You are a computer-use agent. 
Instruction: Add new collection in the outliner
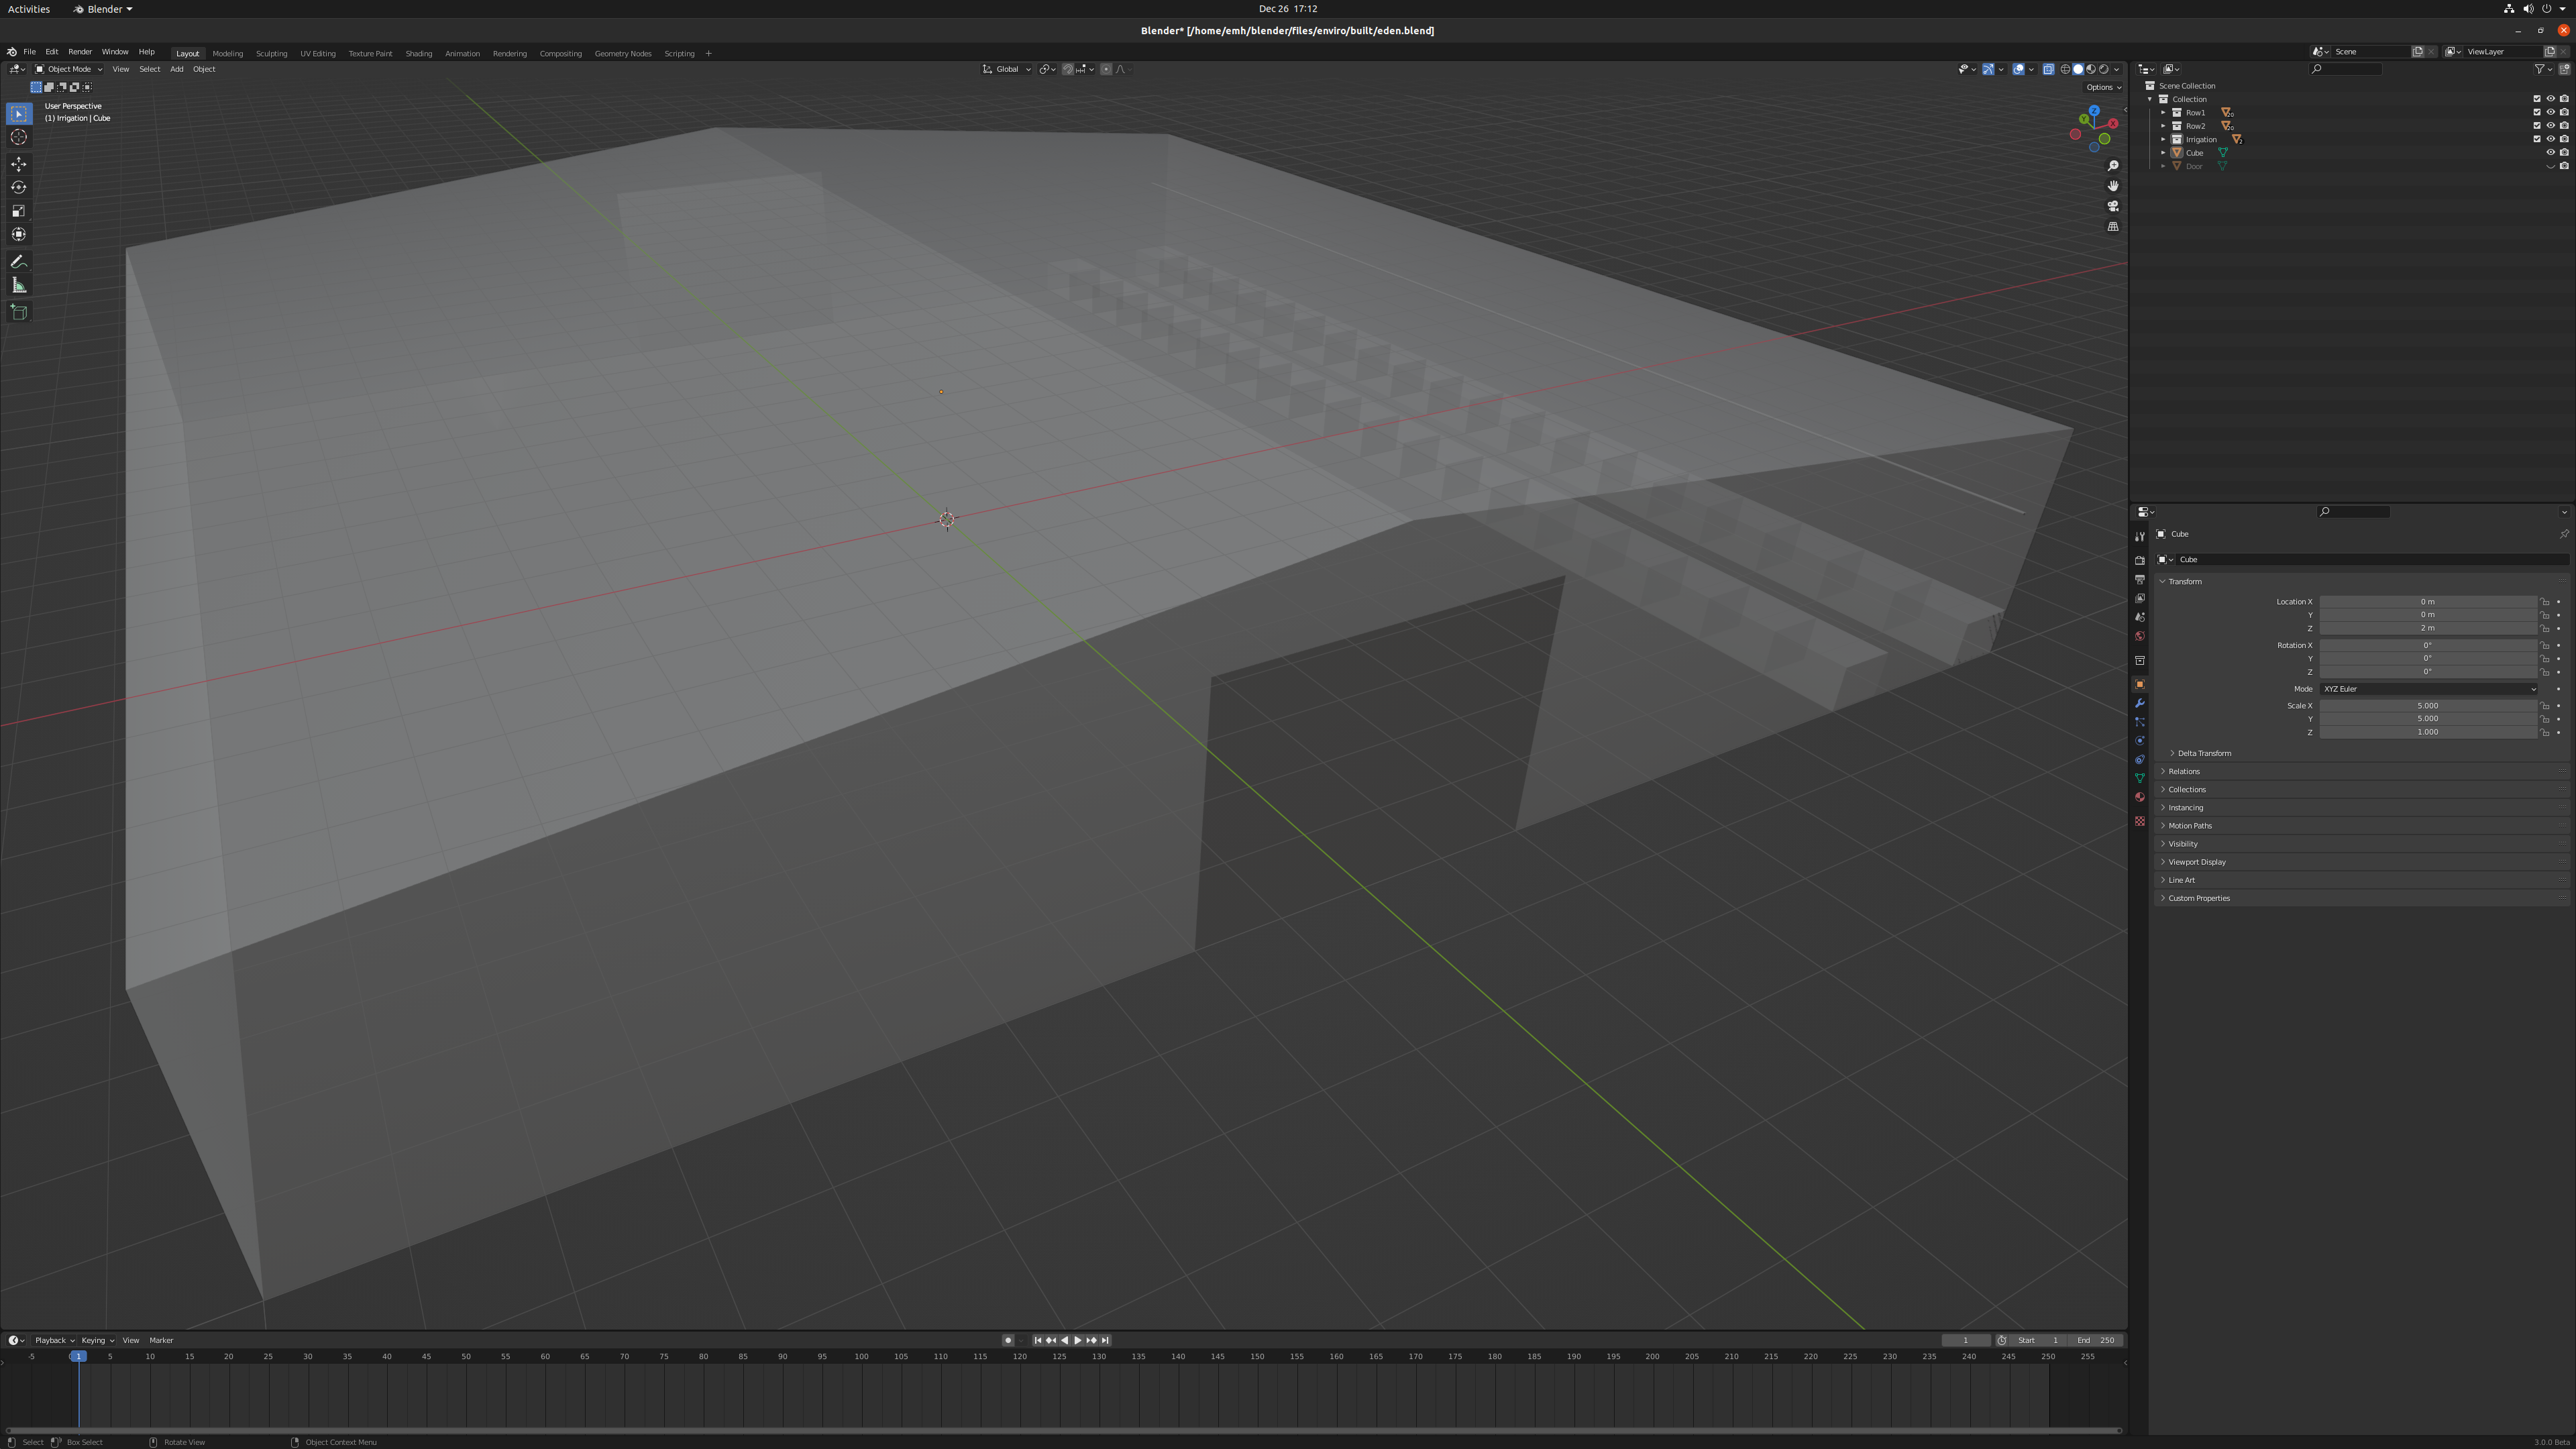coord(2564,69)
